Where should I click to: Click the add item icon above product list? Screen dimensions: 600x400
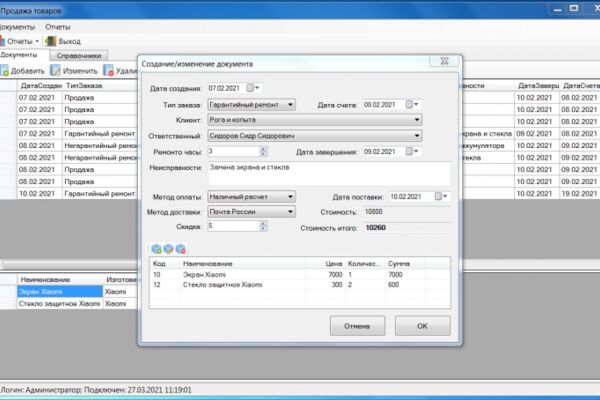pos(156,249)
